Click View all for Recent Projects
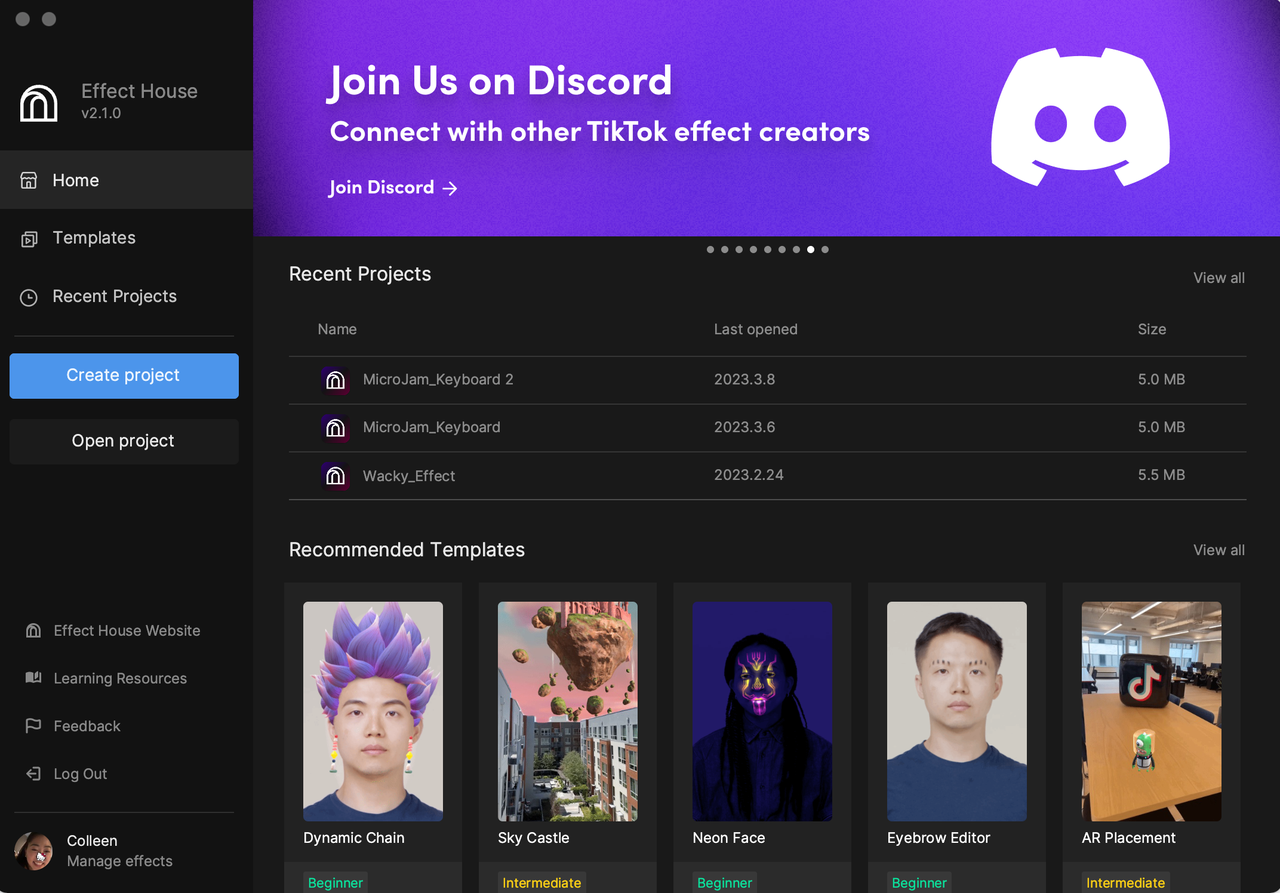The height and width of the screenshot is (893, 1280). coord(1219,278)
